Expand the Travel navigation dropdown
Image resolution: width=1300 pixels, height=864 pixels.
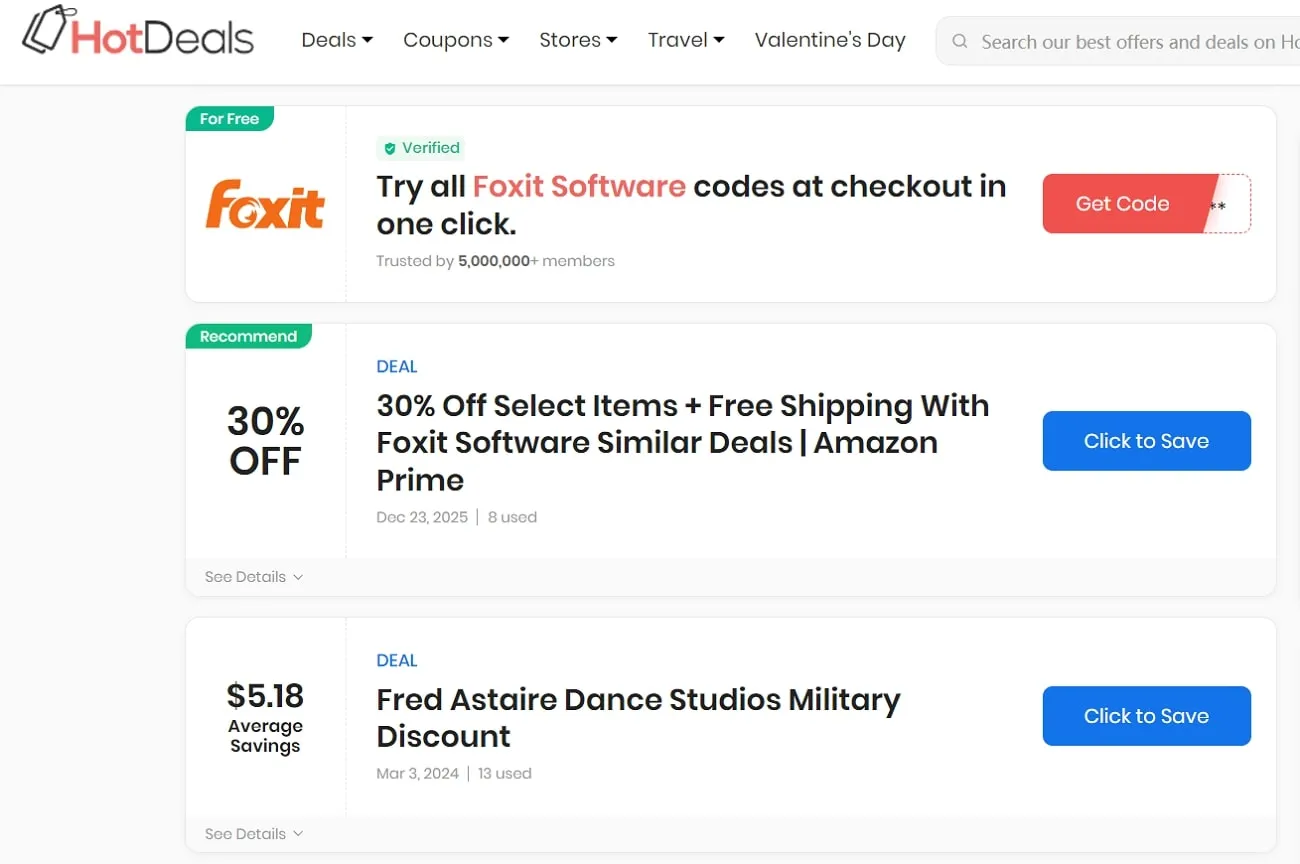685,39
